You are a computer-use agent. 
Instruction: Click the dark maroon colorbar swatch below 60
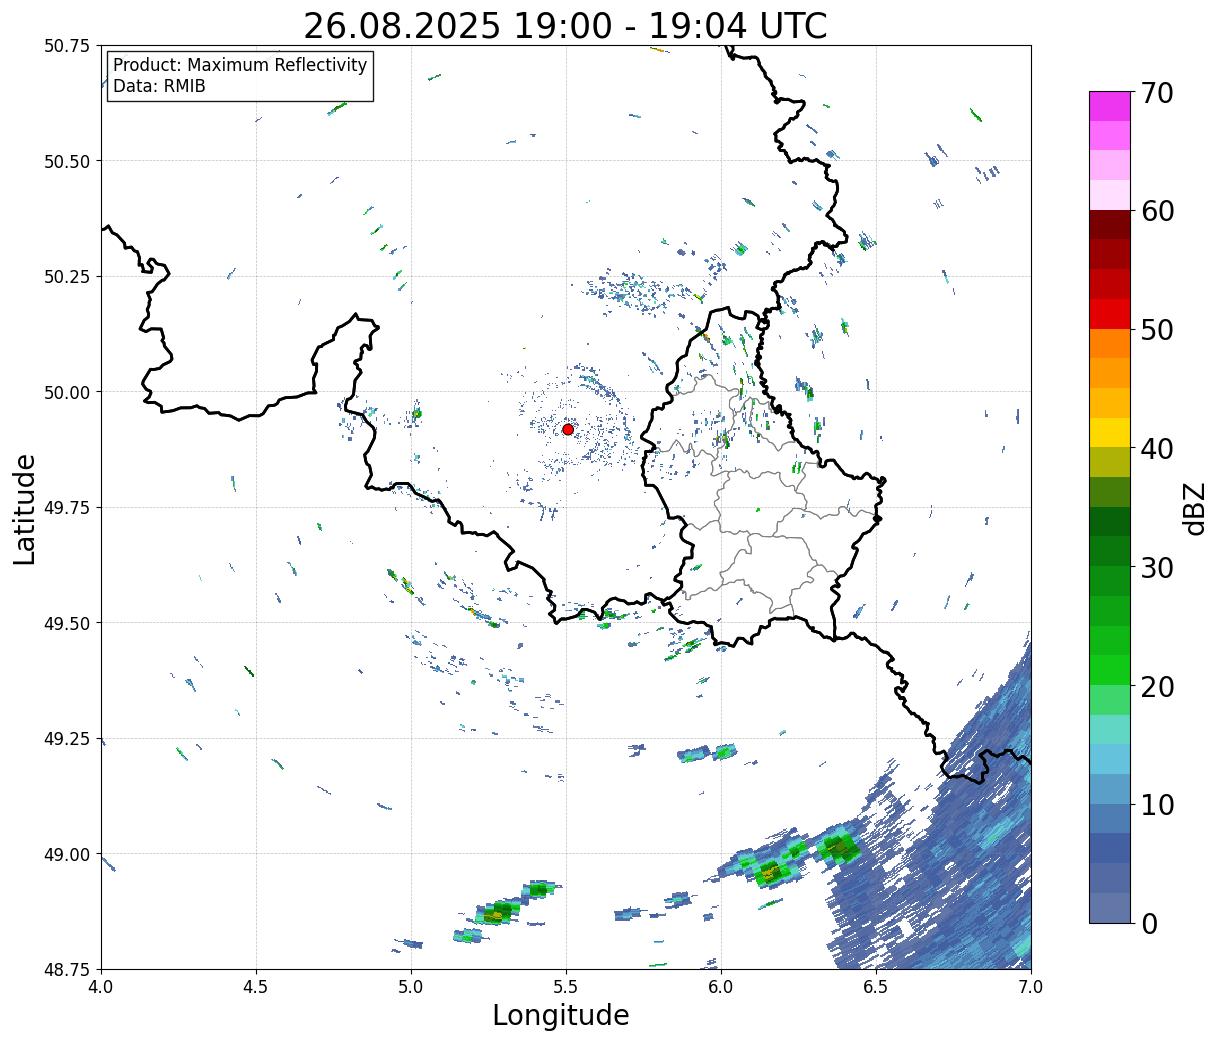tap(1110, 224)
